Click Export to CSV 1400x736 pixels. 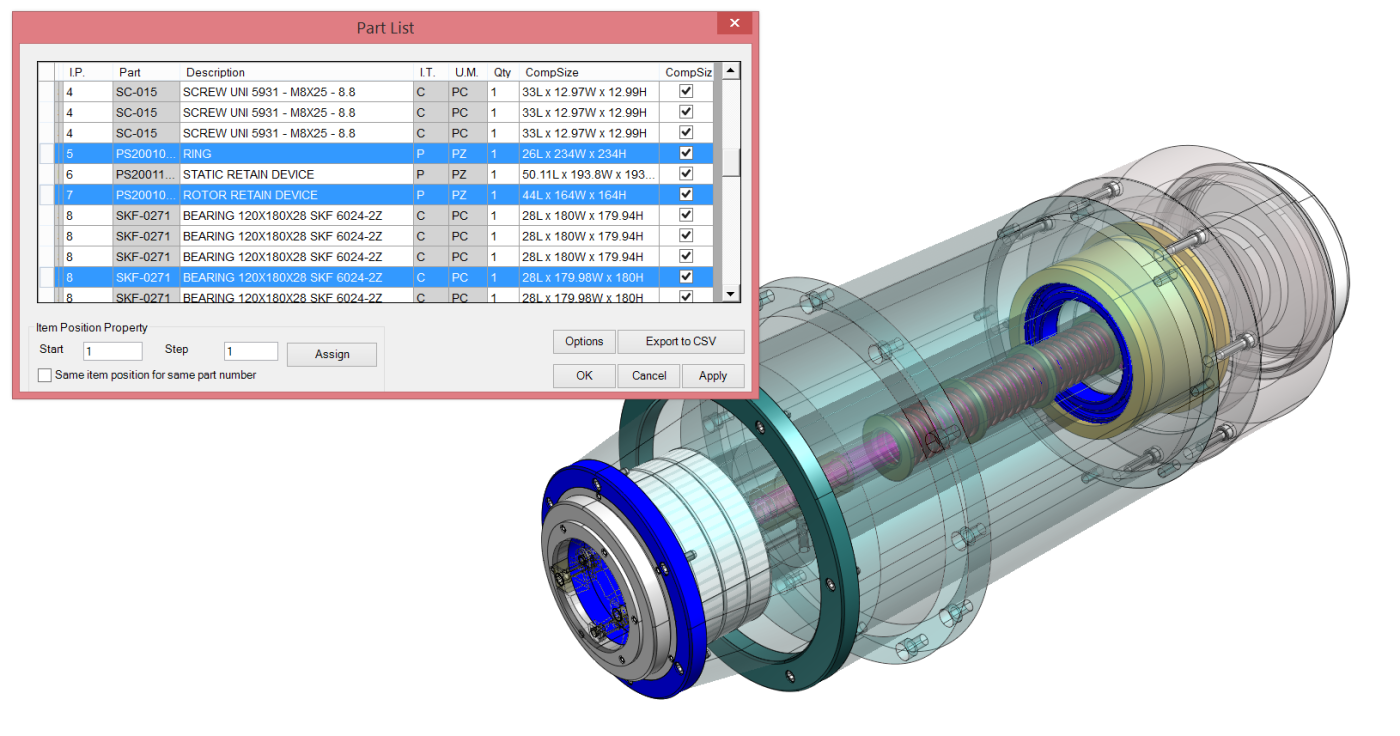(x=681, y=341)
